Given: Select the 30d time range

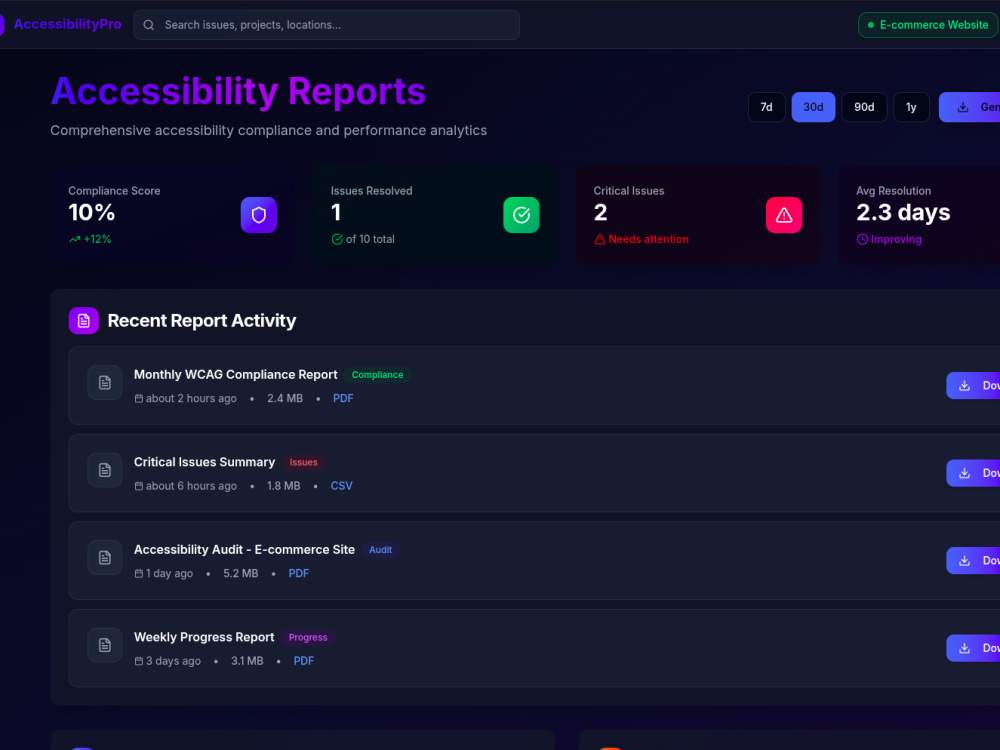Looking at the screenshot, I should click(x=813, y=107).
